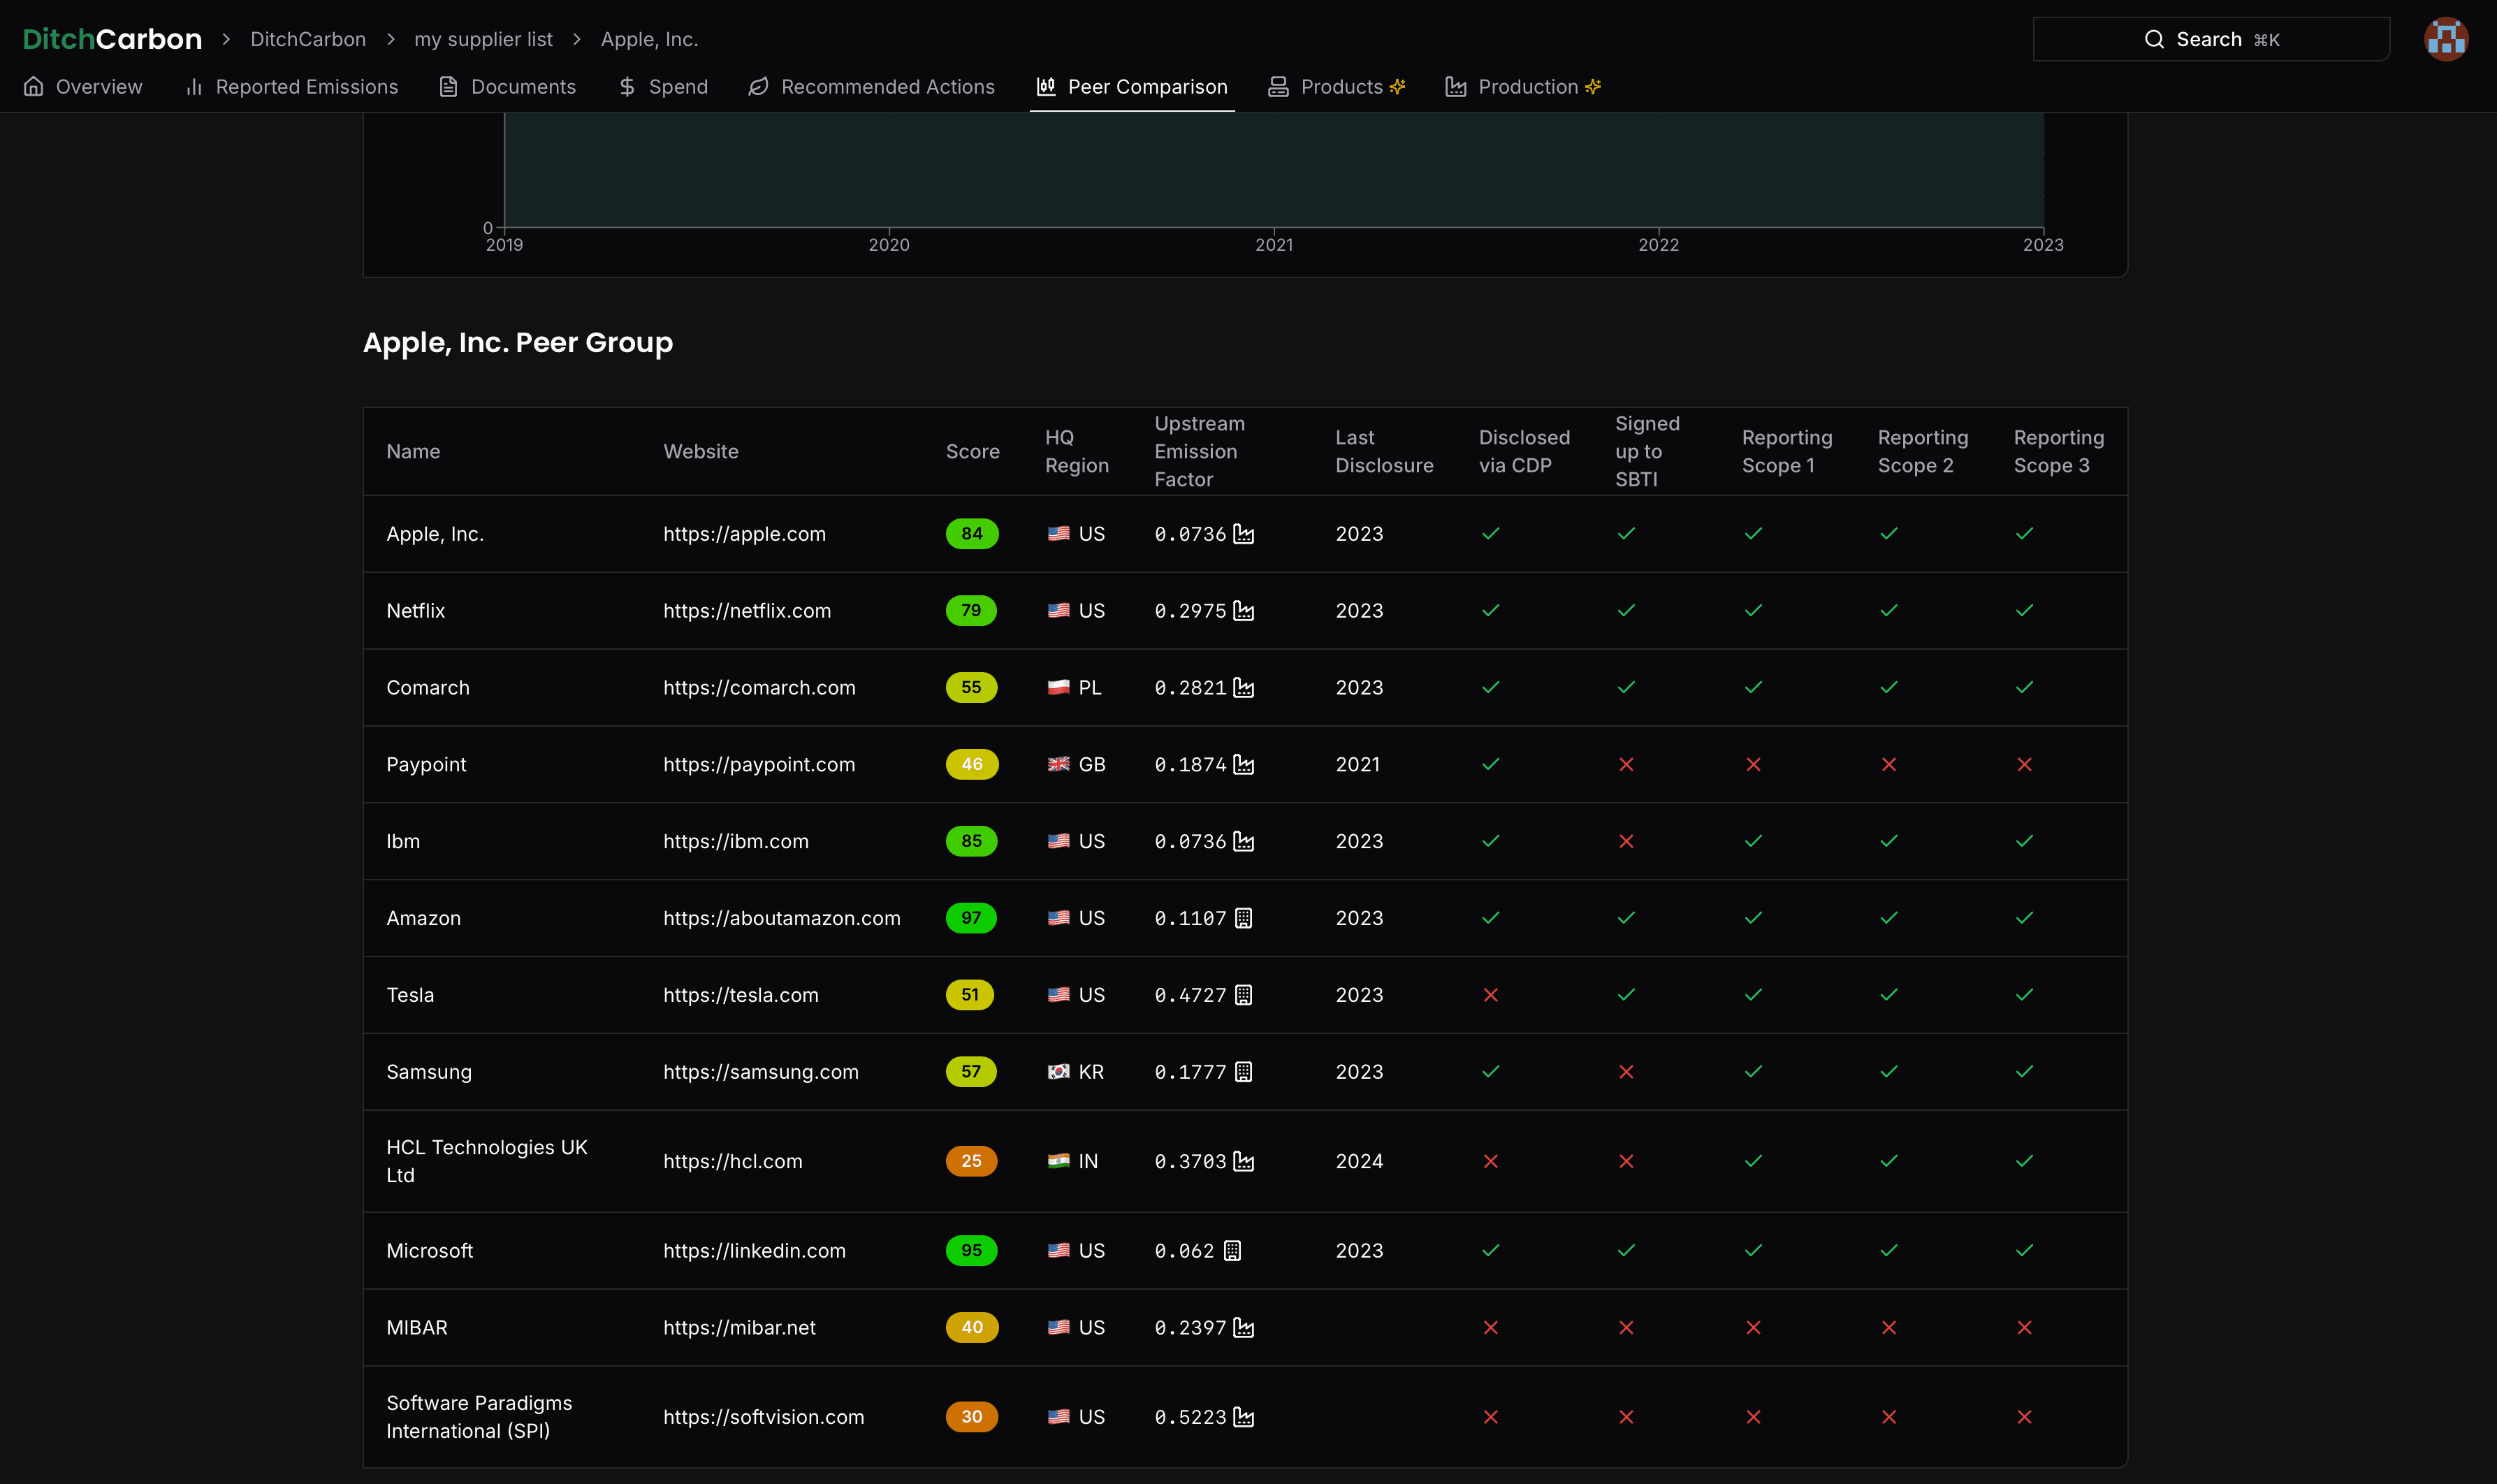Click the Search input box
The height and width of the screenshot is (1484, 2497).
pos(2211,39)
